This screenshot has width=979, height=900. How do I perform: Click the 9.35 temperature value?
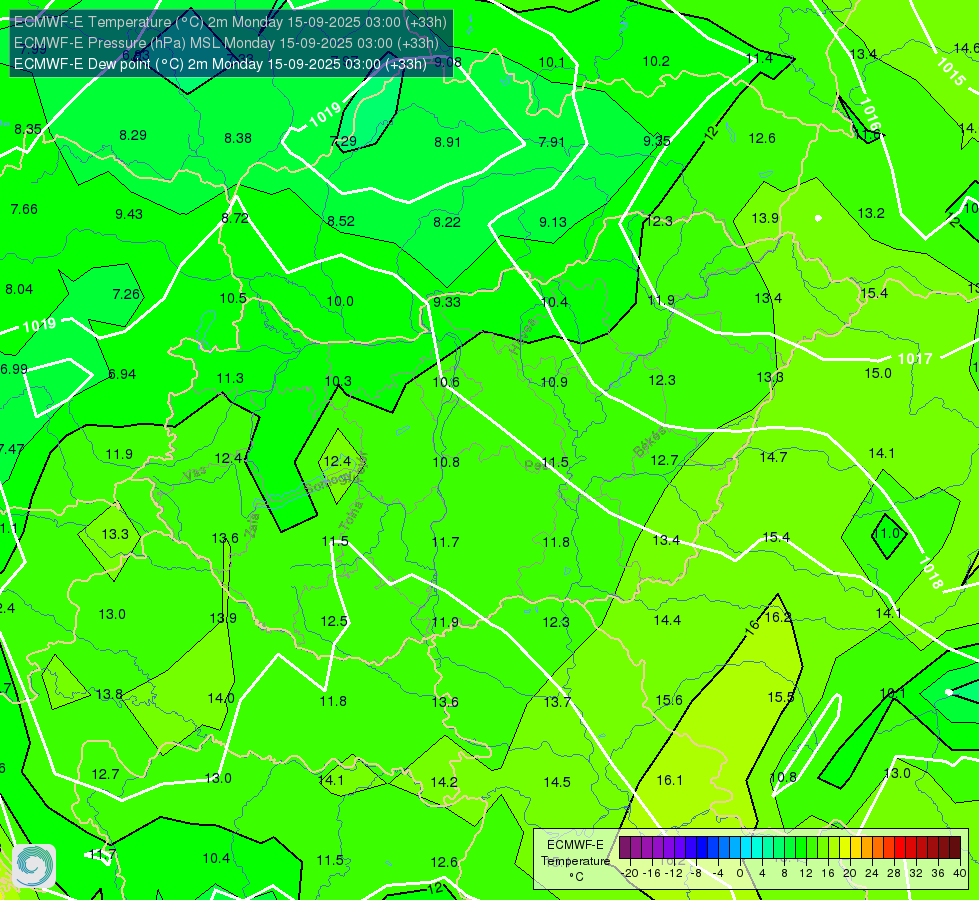pyautogui.click(x=657, y=141)
